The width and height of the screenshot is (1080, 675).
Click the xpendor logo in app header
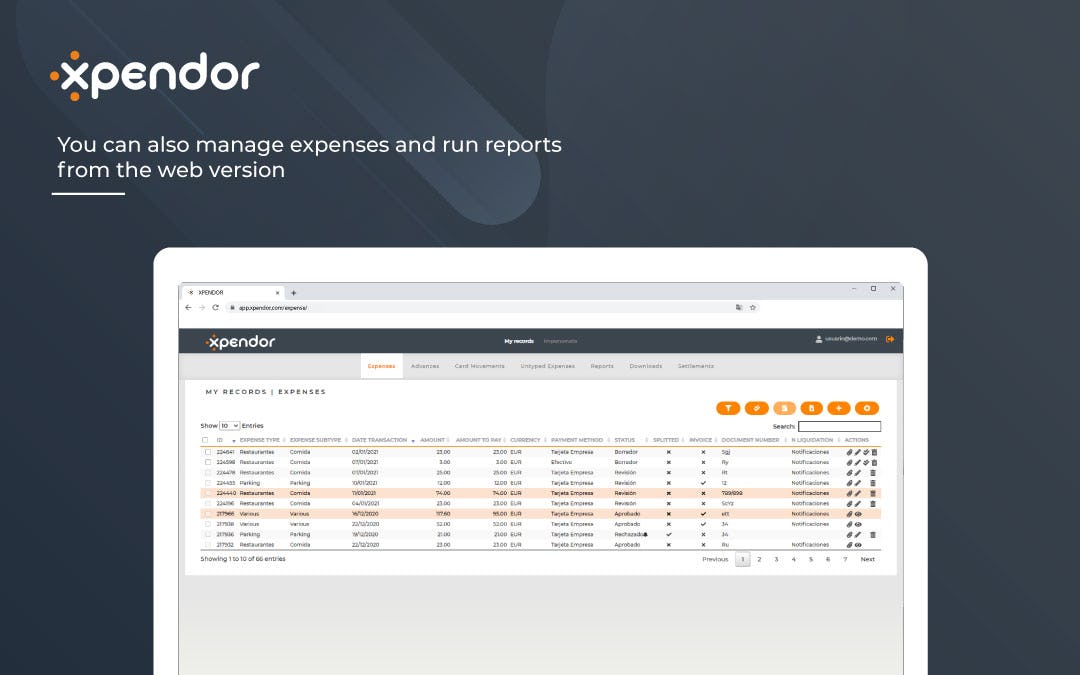coord(240,341)
